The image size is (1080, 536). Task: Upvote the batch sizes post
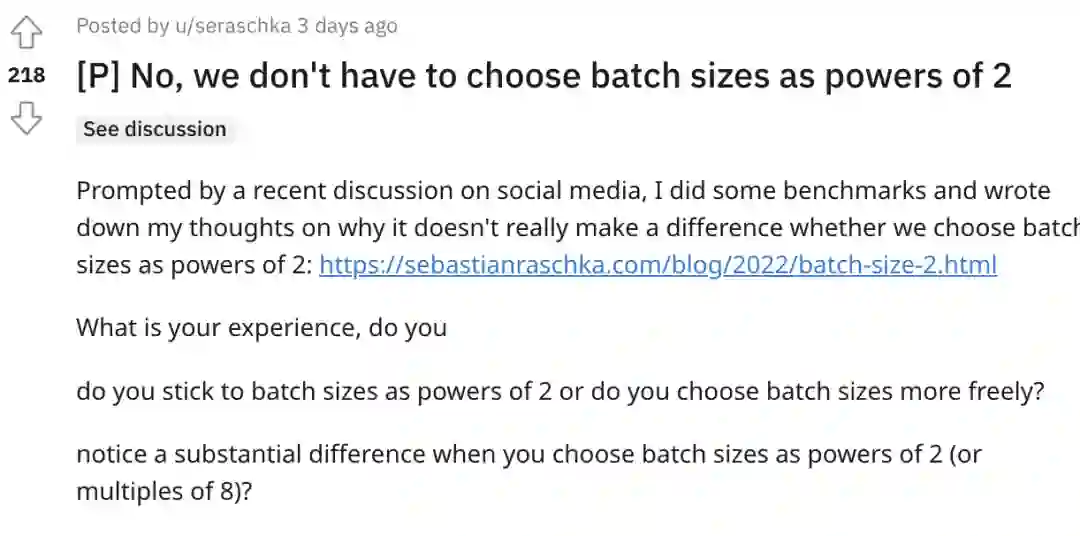(x=26, y=34)
